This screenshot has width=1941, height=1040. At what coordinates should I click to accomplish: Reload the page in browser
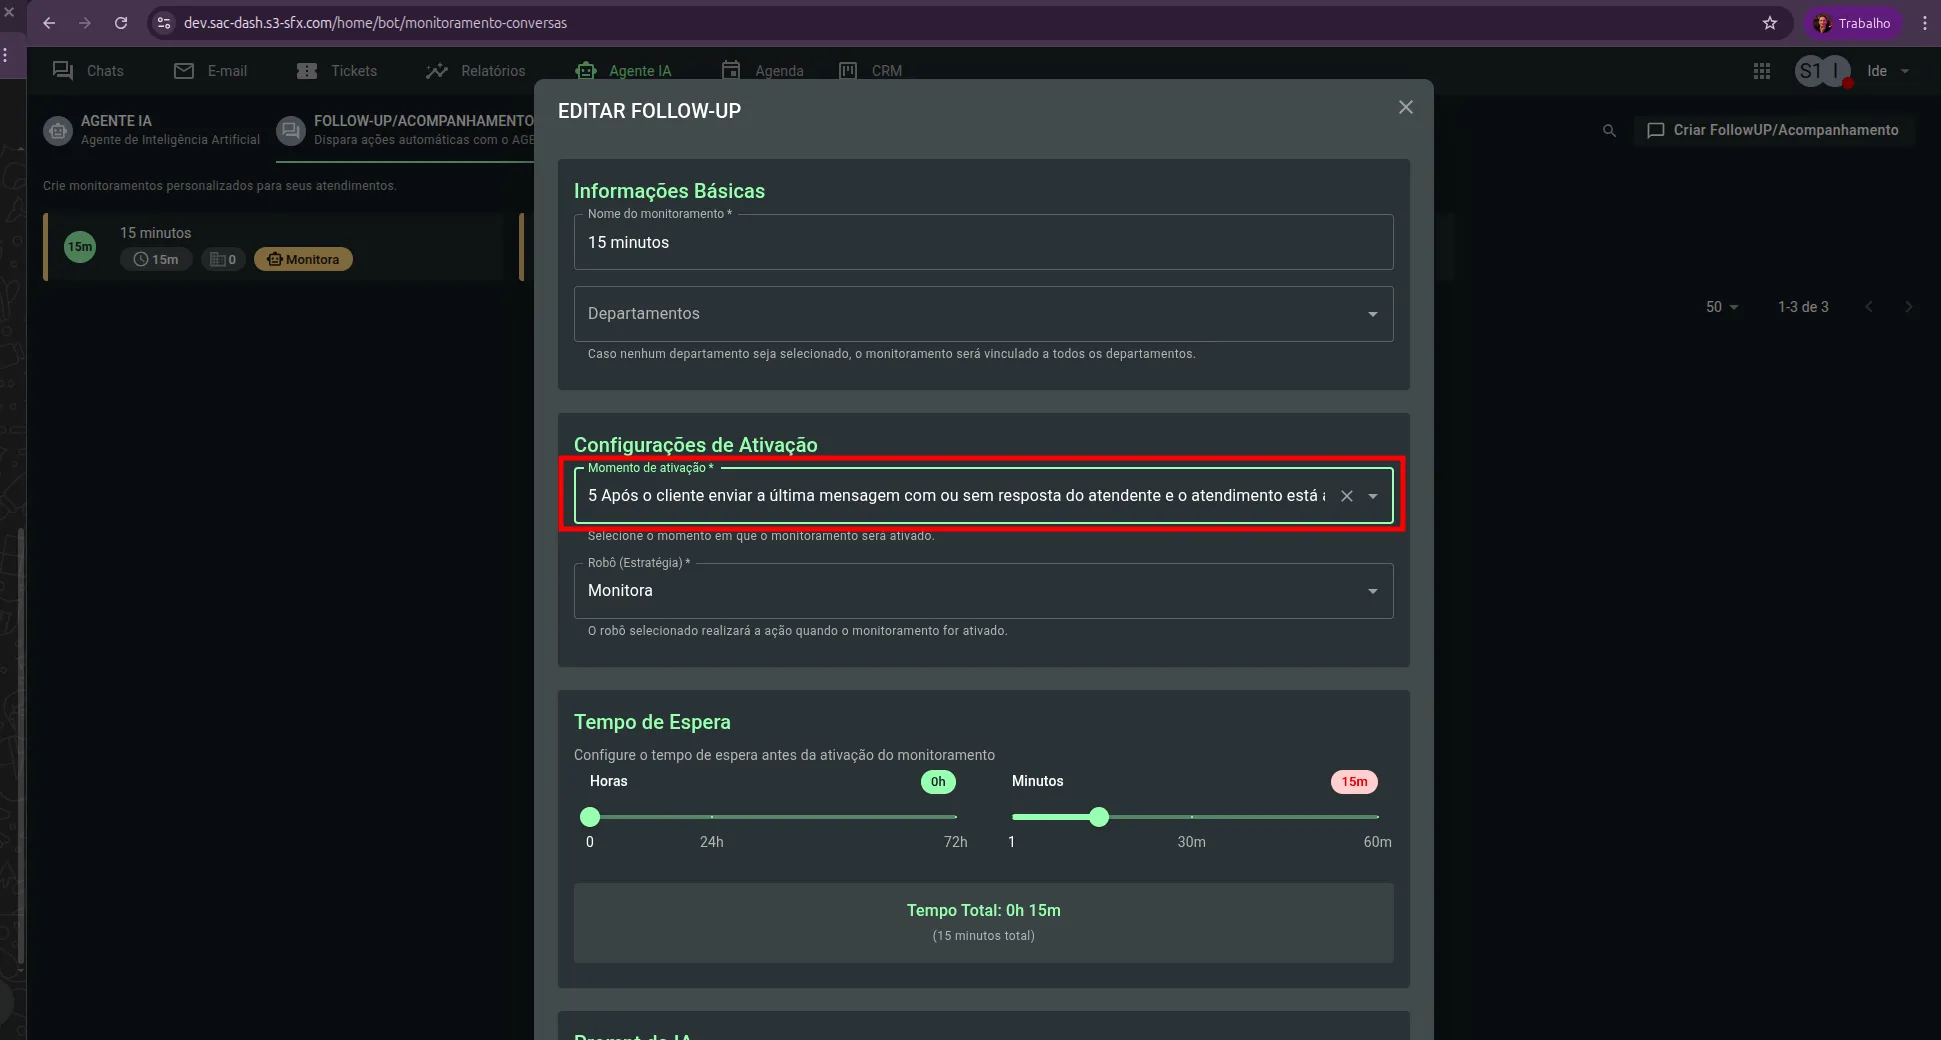click(x=121, y=23)
